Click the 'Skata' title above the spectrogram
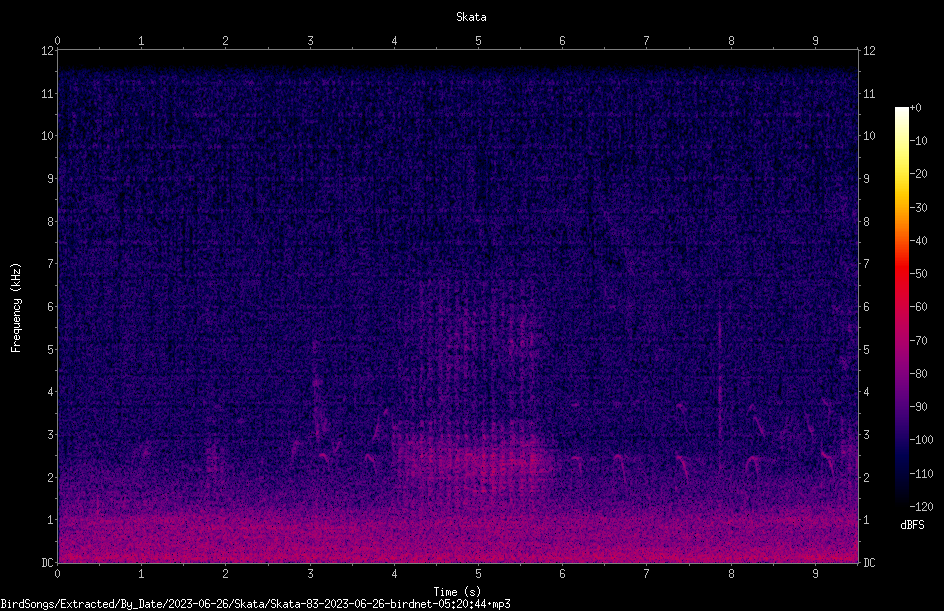944x611 pixels. coord(471,17)
